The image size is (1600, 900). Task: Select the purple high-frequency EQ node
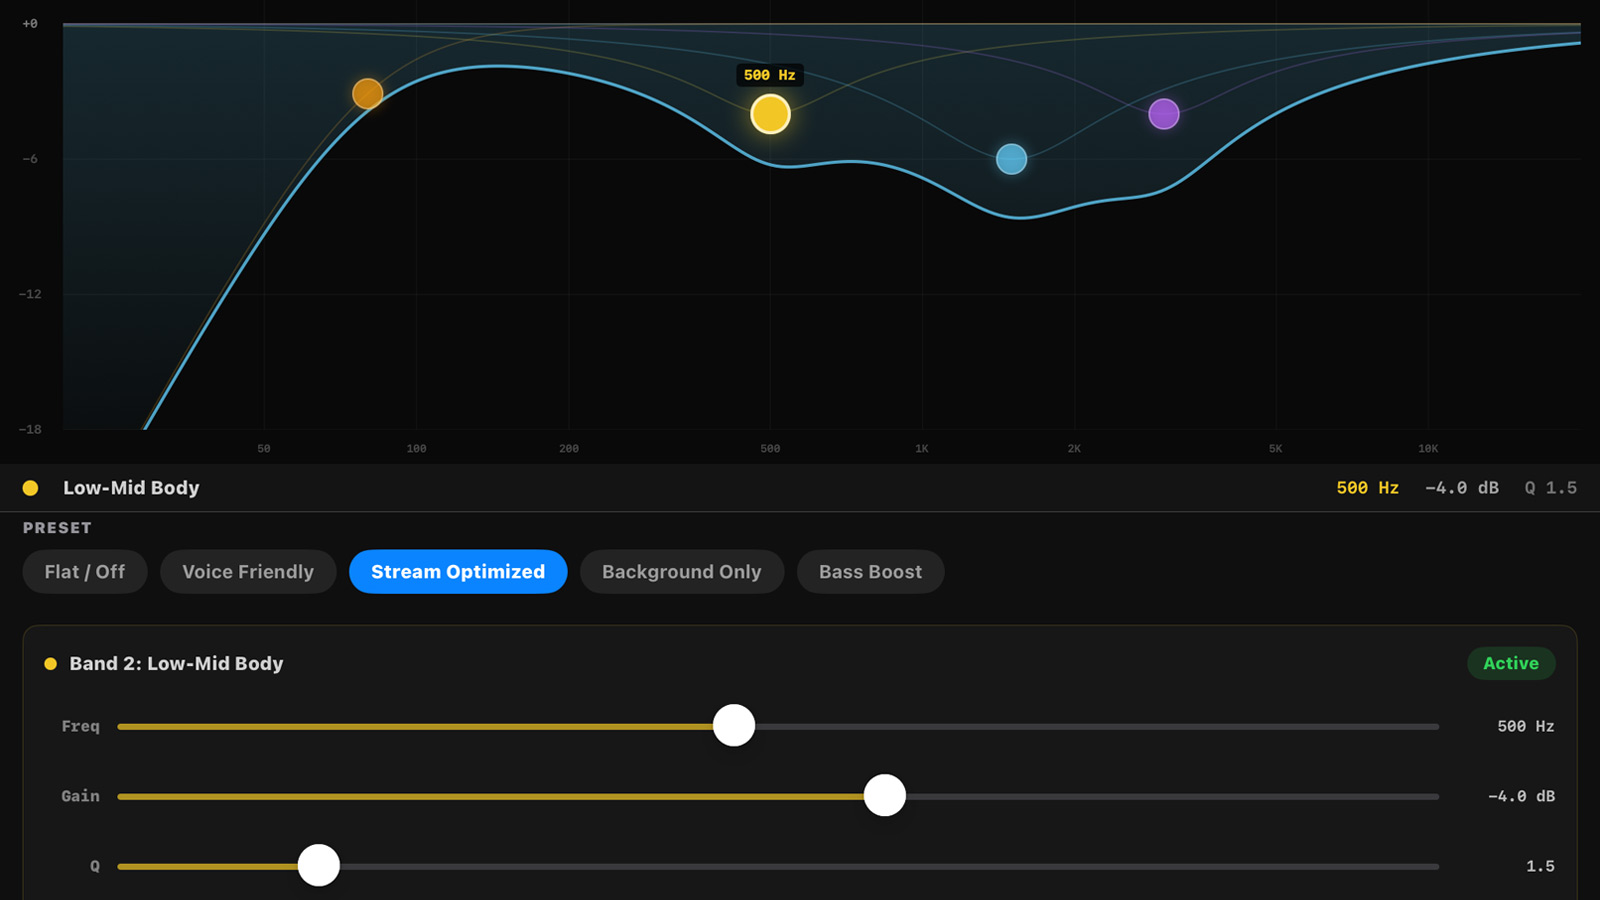click(x=1164, y=114)
